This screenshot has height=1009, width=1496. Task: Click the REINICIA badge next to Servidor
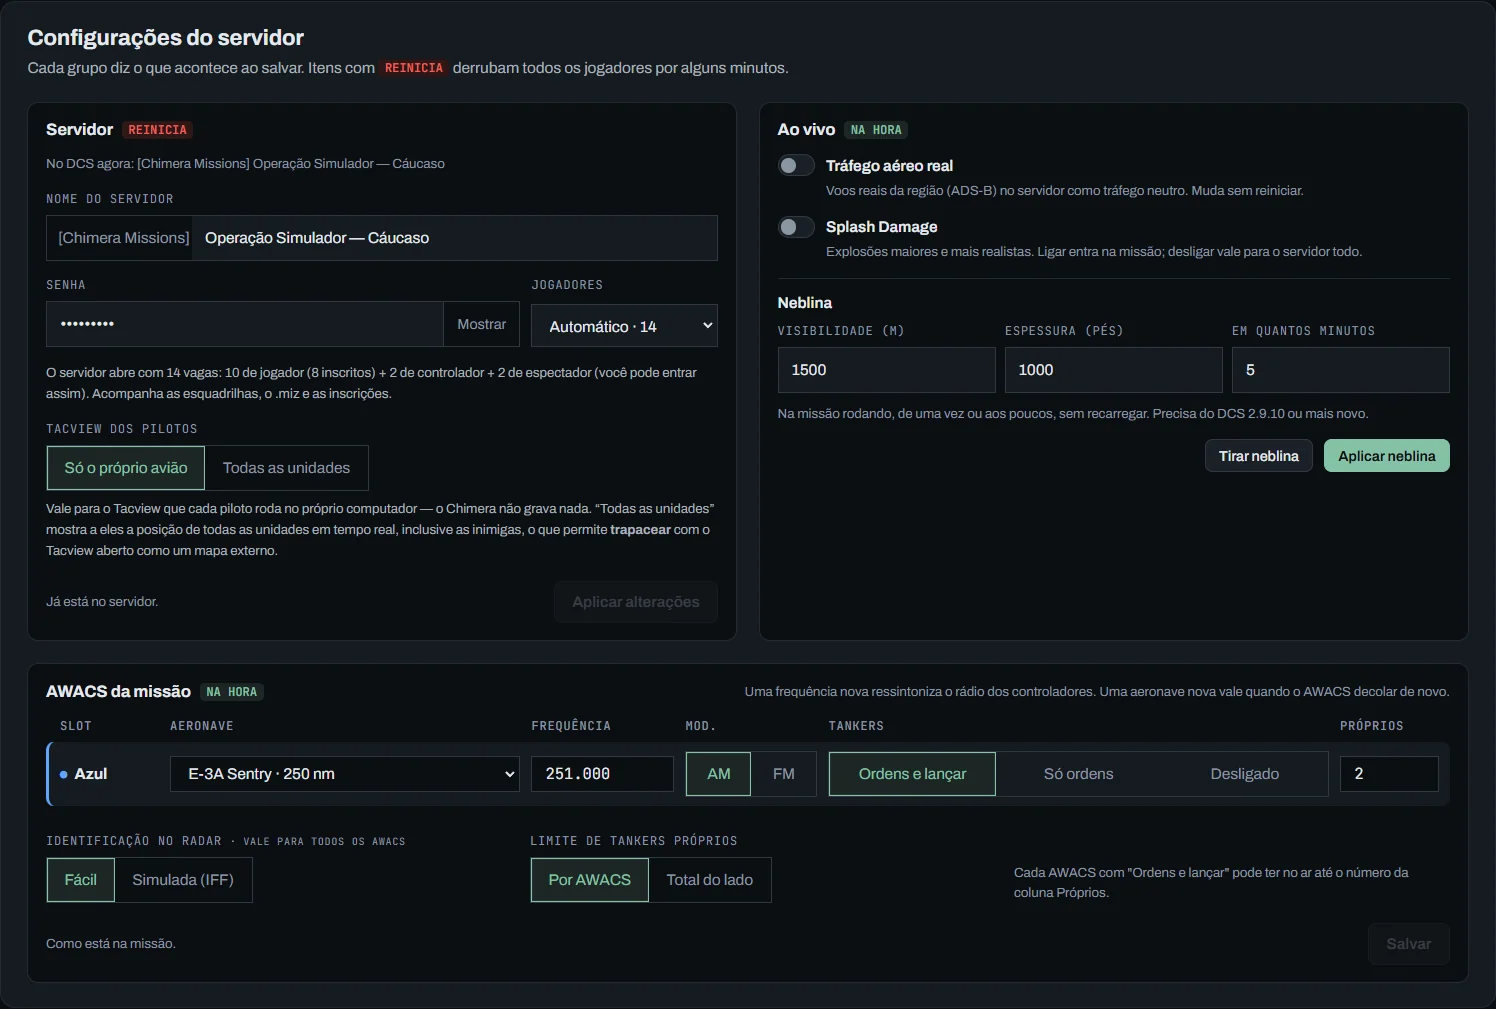coord(157,130)
